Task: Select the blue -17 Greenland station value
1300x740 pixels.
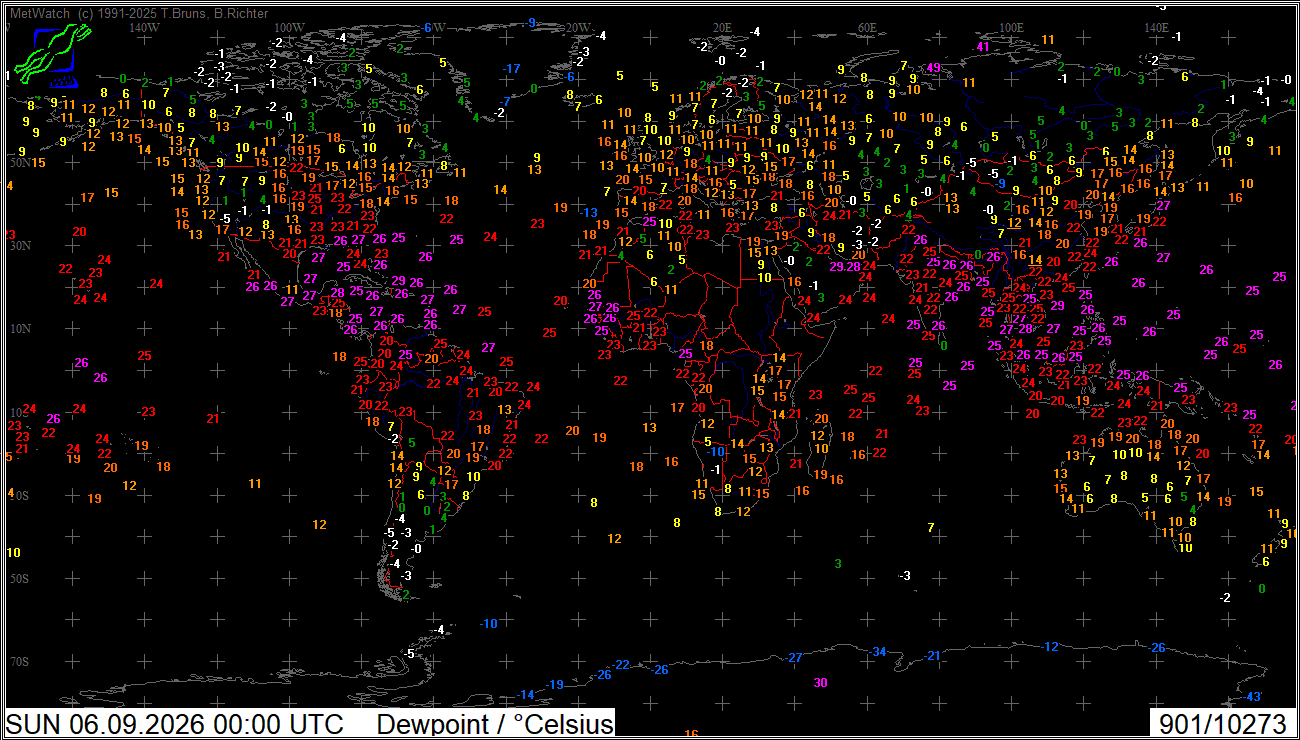Action: click(x=513, y=69)
